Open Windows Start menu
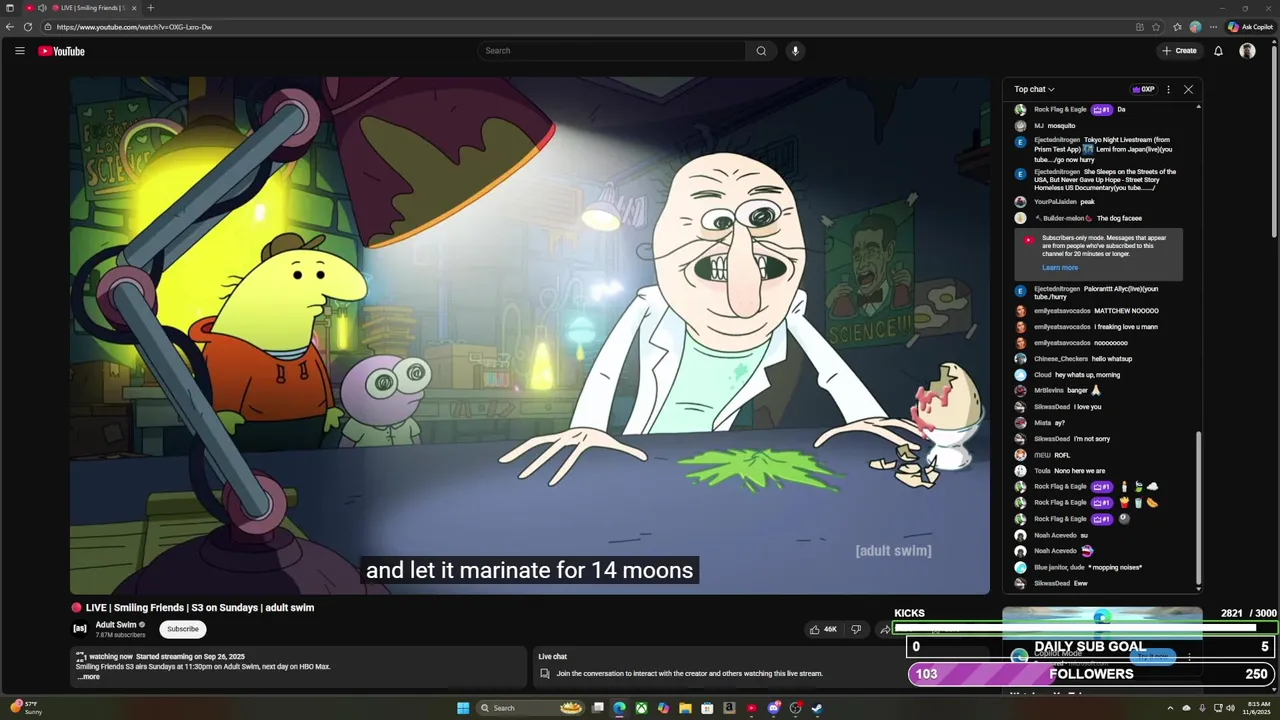The image size is (1280, 720). coord(463,708)
